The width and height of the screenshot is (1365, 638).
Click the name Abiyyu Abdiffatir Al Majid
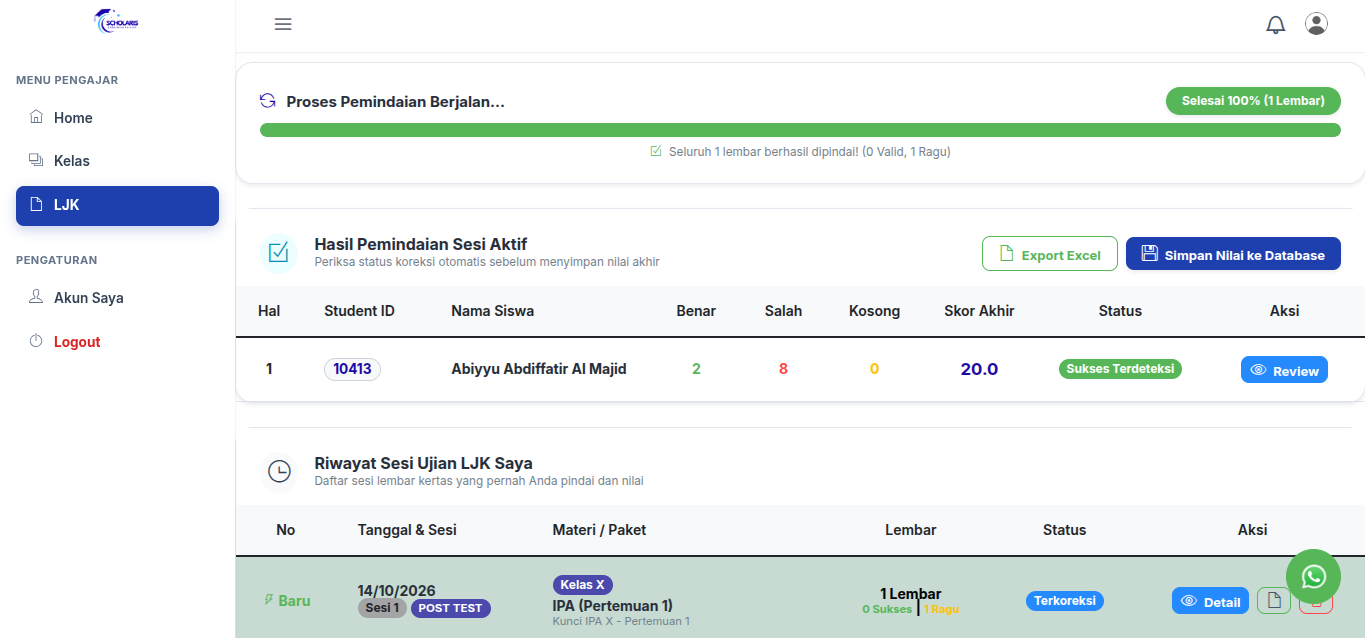tap(539, 369)
